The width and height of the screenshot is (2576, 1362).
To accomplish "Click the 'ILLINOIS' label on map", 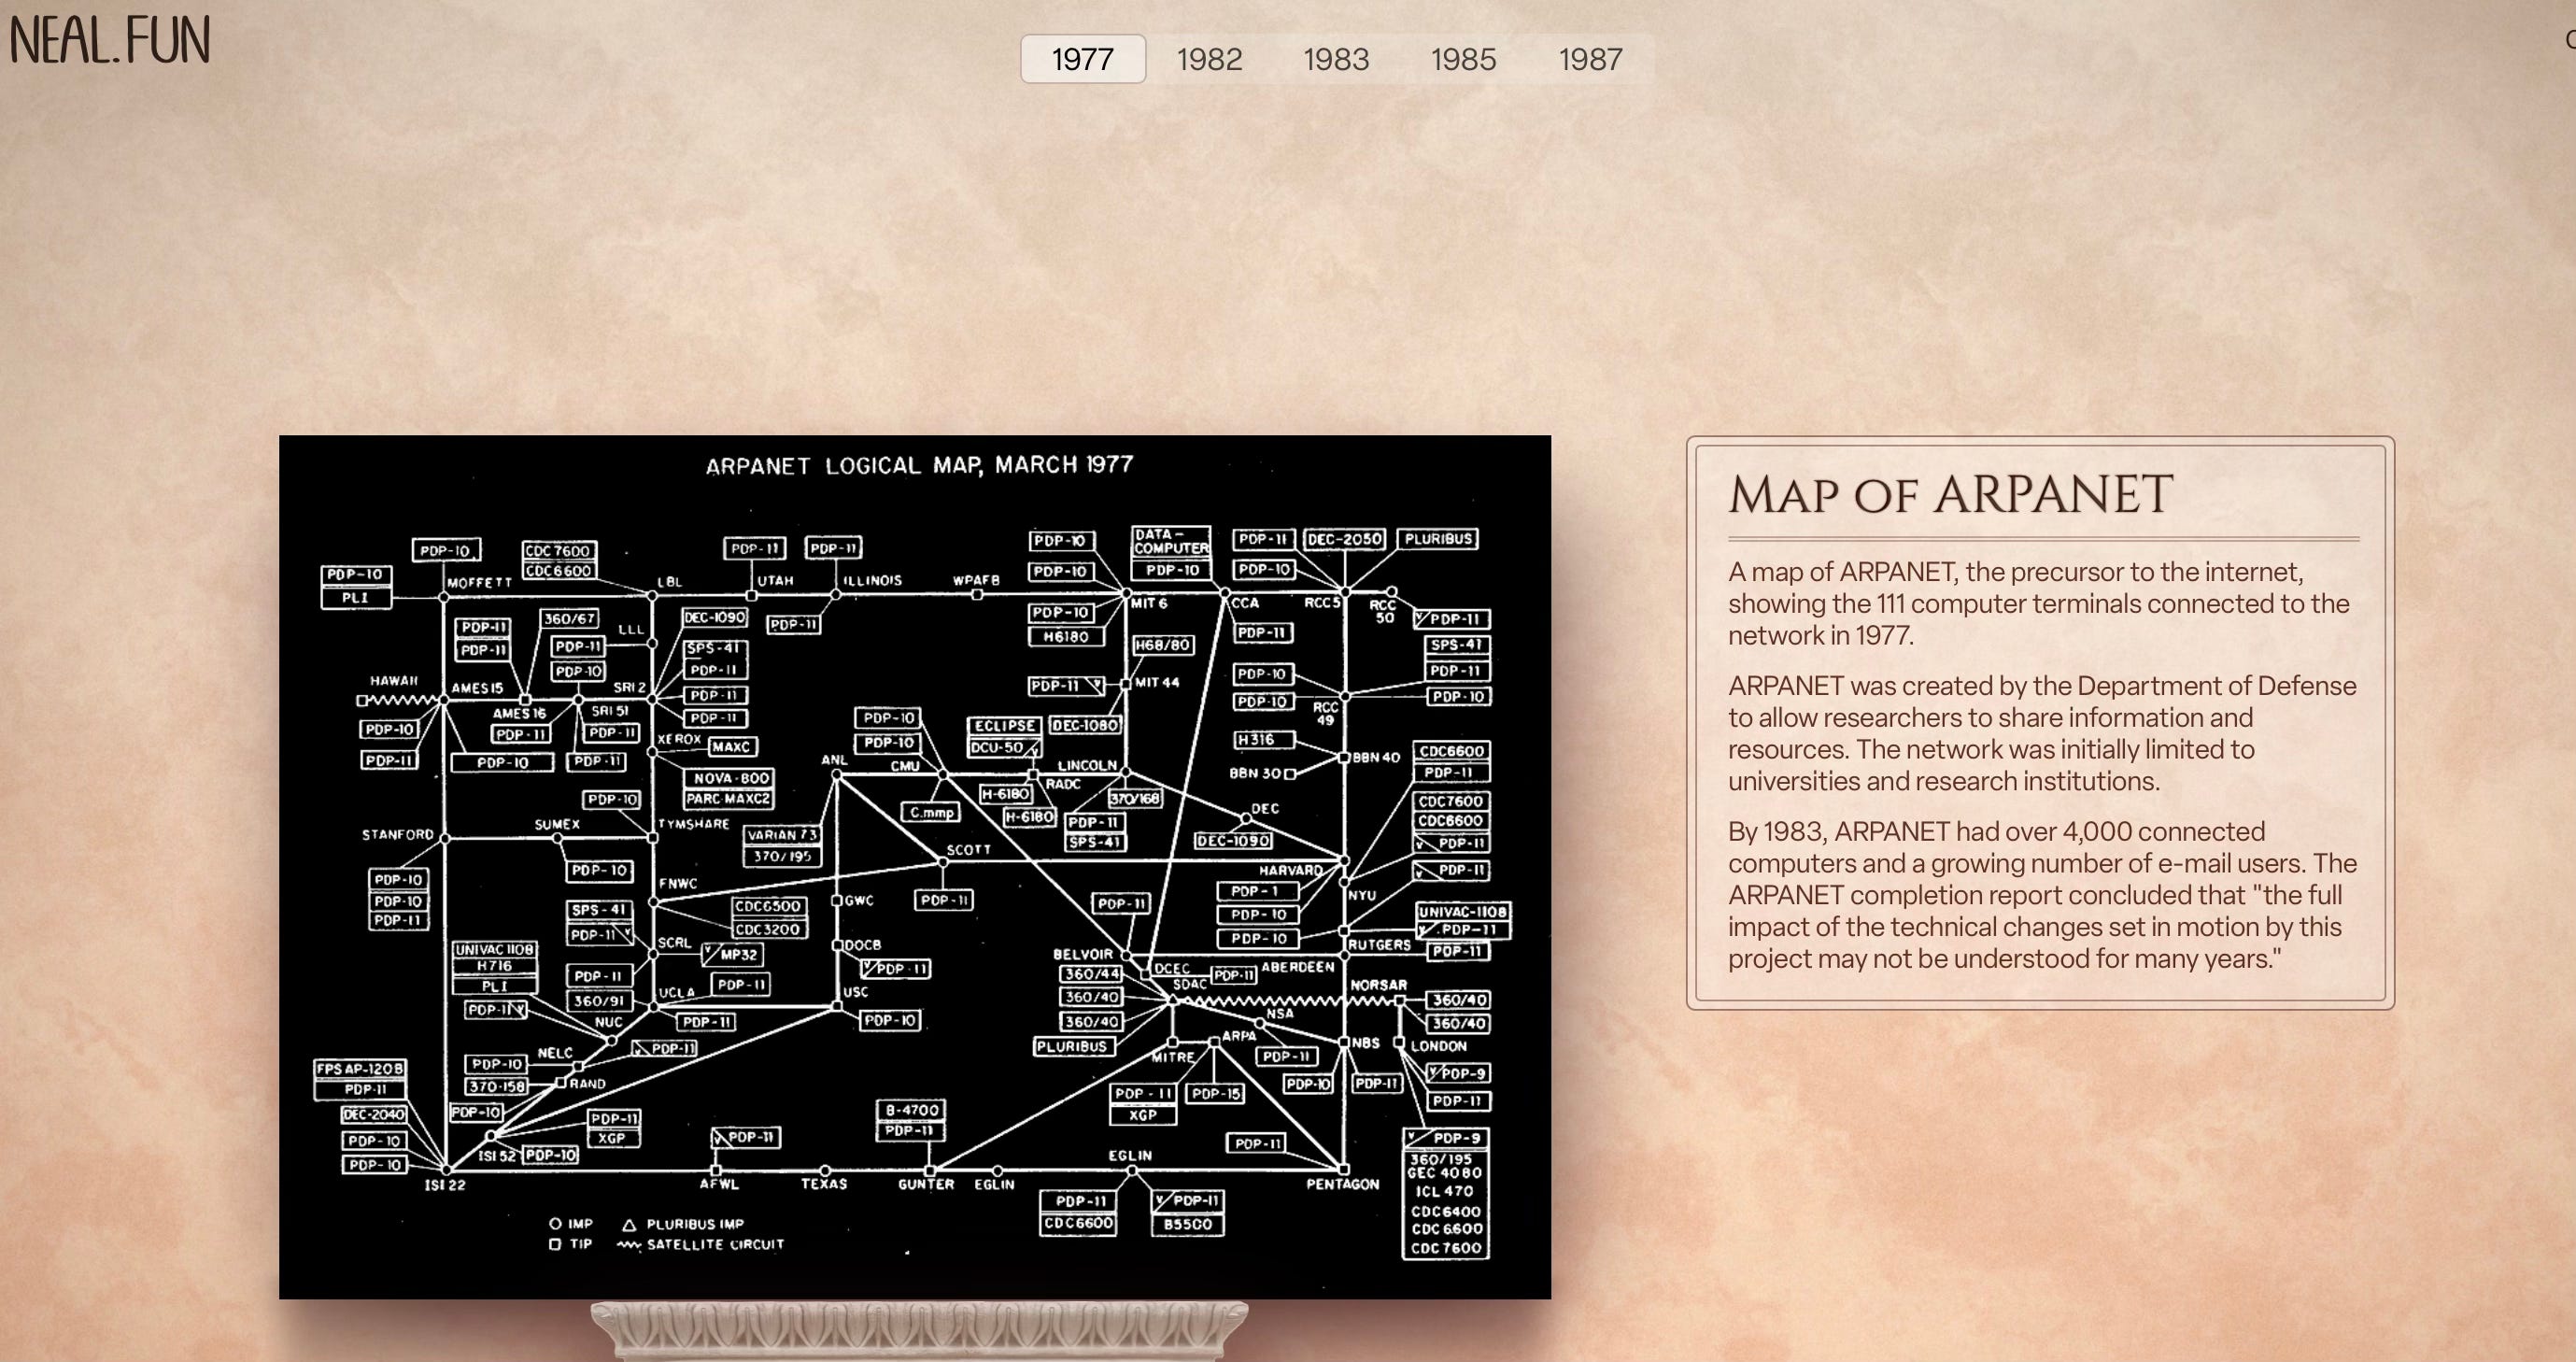I will (x=872, y=580).
